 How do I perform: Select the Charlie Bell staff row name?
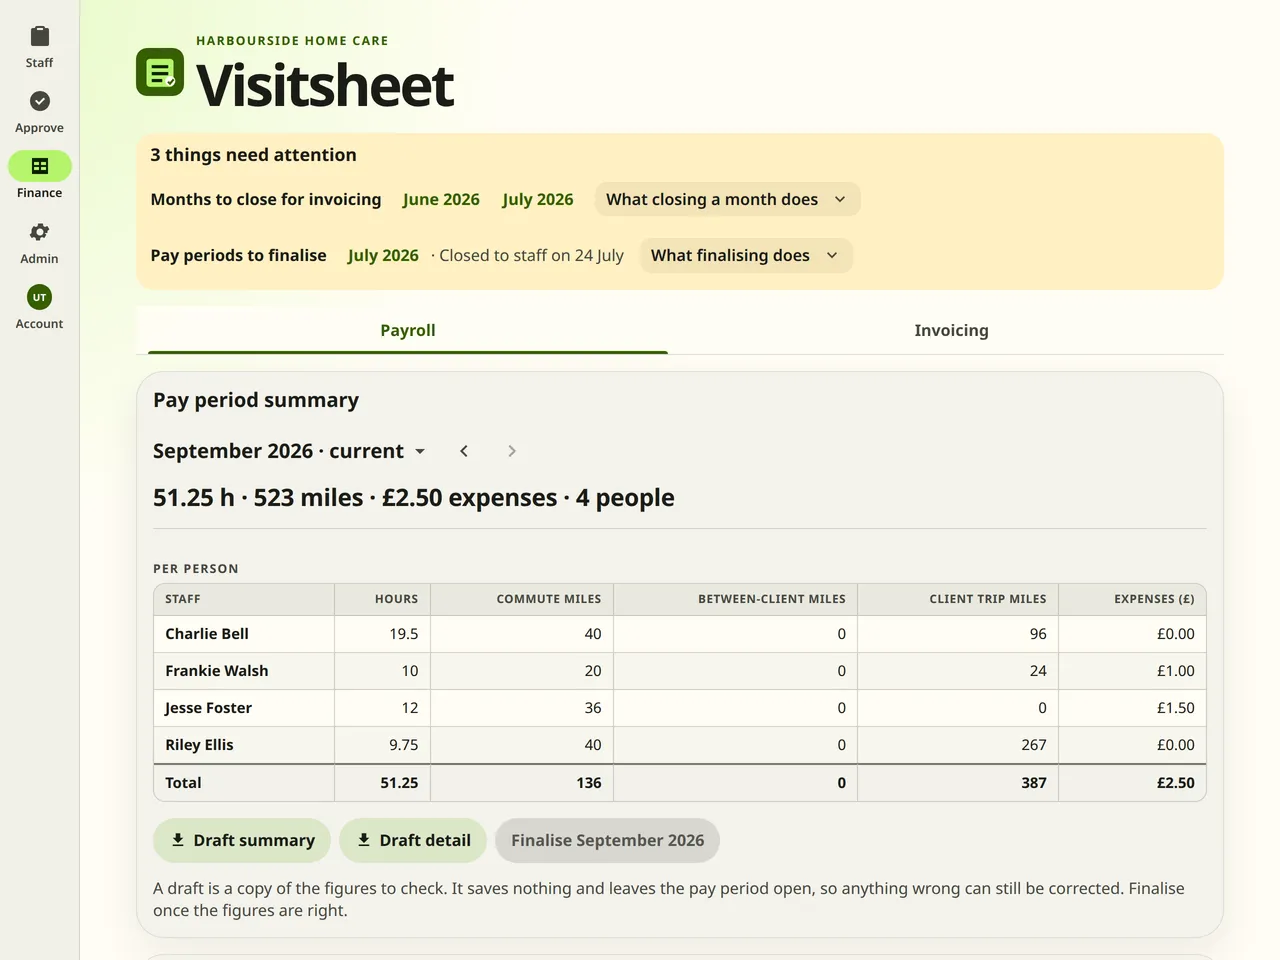[207, 634]
